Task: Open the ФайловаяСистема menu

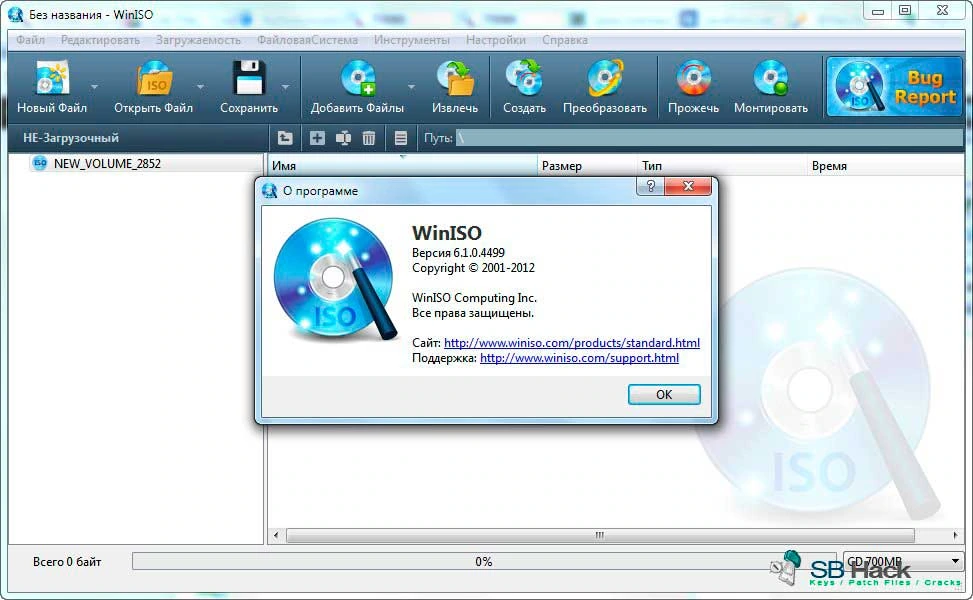Action: click(x=307, y=40)
